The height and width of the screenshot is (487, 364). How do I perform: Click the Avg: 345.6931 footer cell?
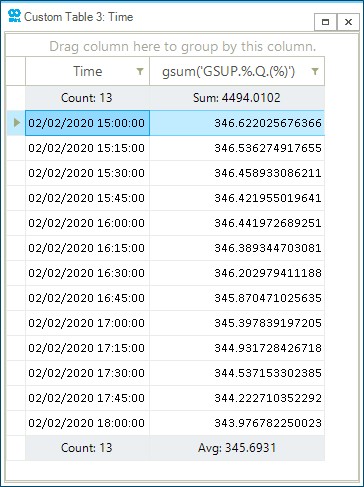click(x=237, y=448)
